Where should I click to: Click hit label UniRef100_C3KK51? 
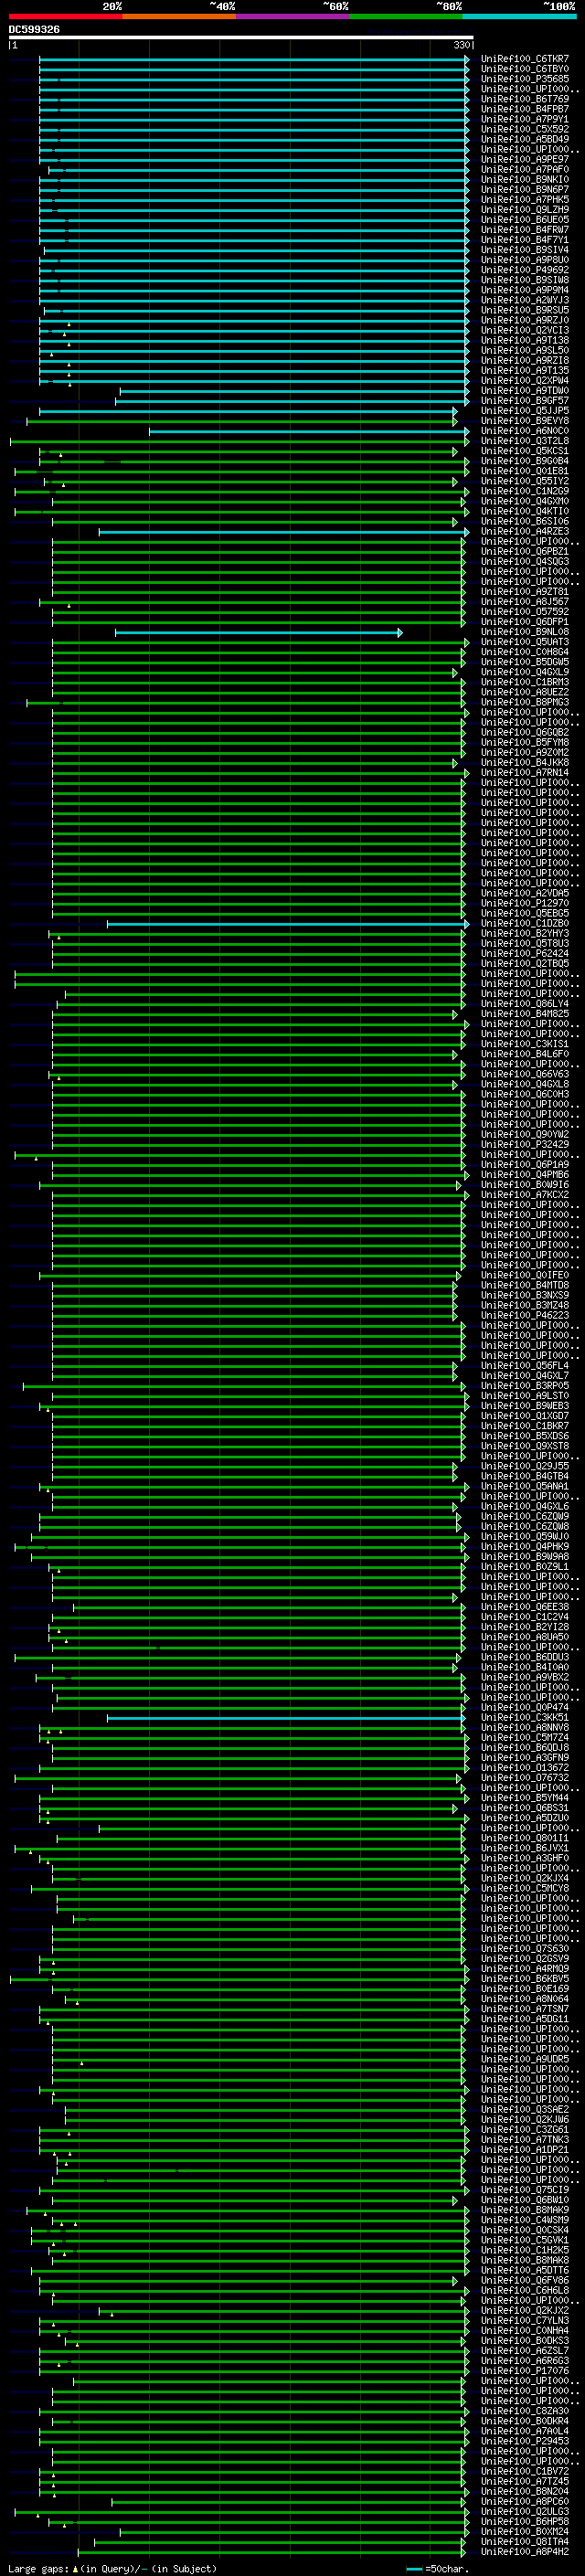pyautogui.click(x=525, y=1718)
